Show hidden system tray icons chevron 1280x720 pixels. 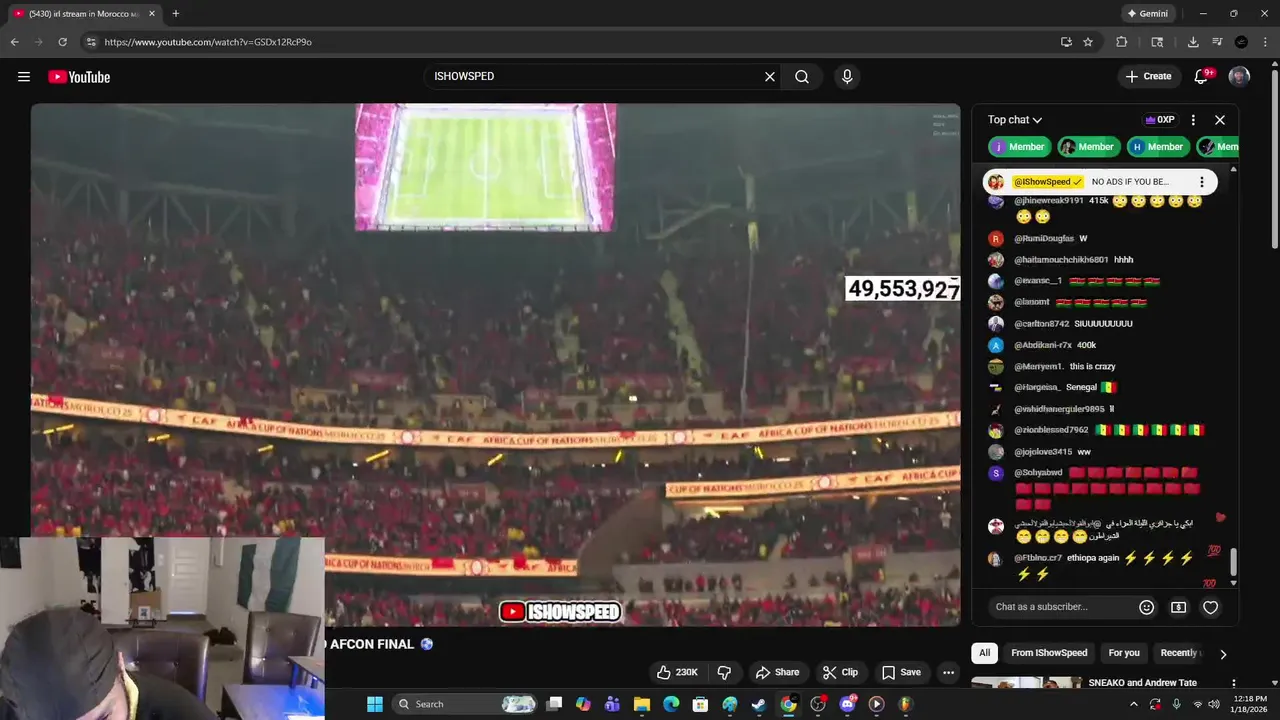[x=1134, y=704]
